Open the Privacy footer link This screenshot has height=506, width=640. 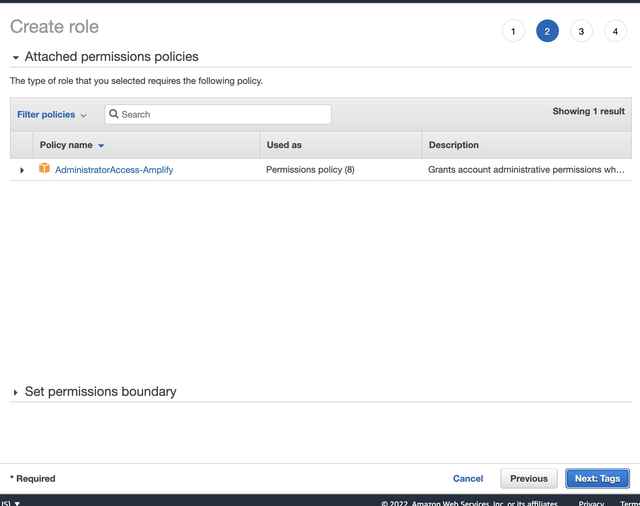[591, 503]
